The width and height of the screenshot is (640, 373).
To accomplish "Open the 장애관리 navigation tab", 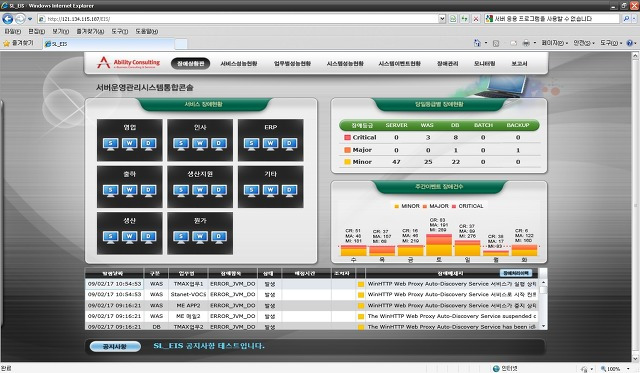I will pyautogui.click(x=448, y=64).
